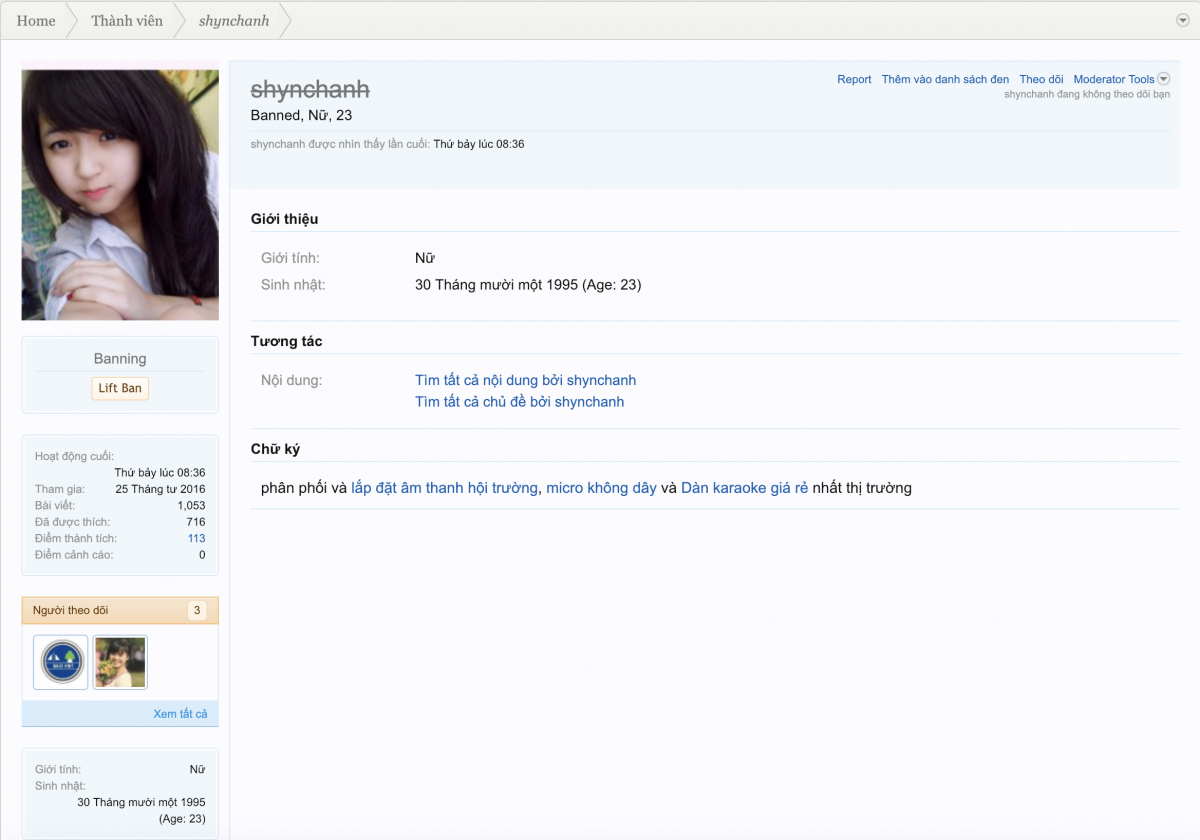The width and height of the screenshot is (1200, 840).
Task: Click the Lift Ban button
Action: pos(120,388)
